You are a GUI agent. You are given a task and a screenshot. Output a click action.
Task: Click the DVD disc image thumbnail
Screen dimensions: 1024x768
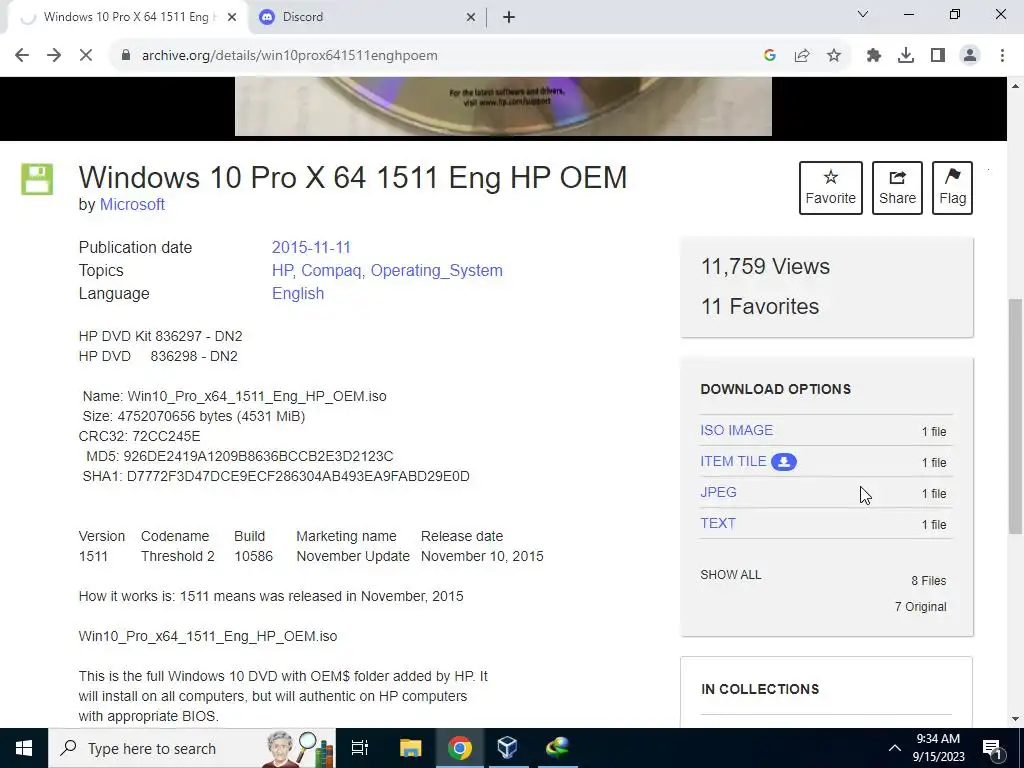pos(503,106)
